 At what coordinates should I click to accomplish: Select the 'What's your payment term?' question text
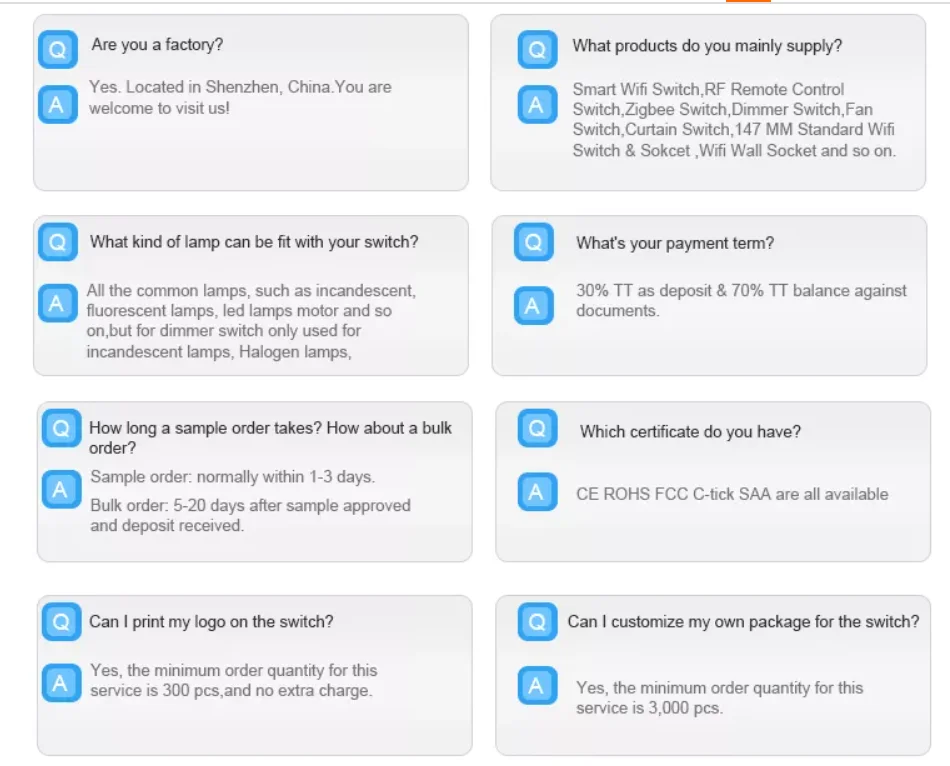point(675,244)
